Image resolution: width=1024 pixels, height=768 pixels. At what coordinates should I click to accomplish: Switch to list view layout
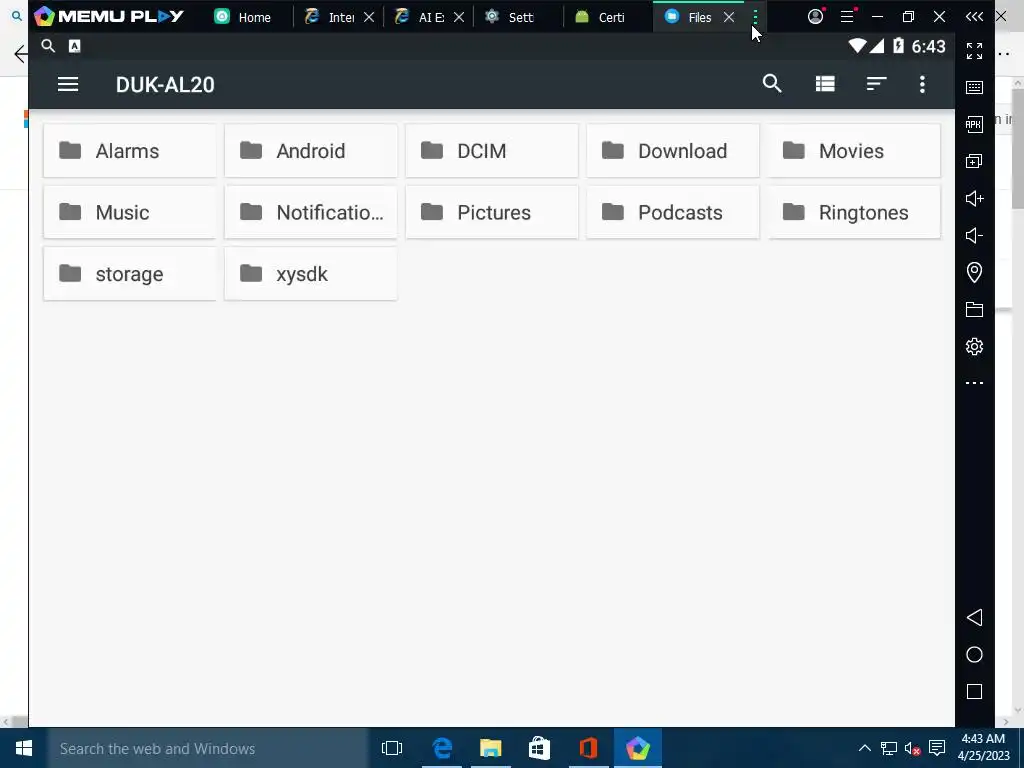coord(825,84)
